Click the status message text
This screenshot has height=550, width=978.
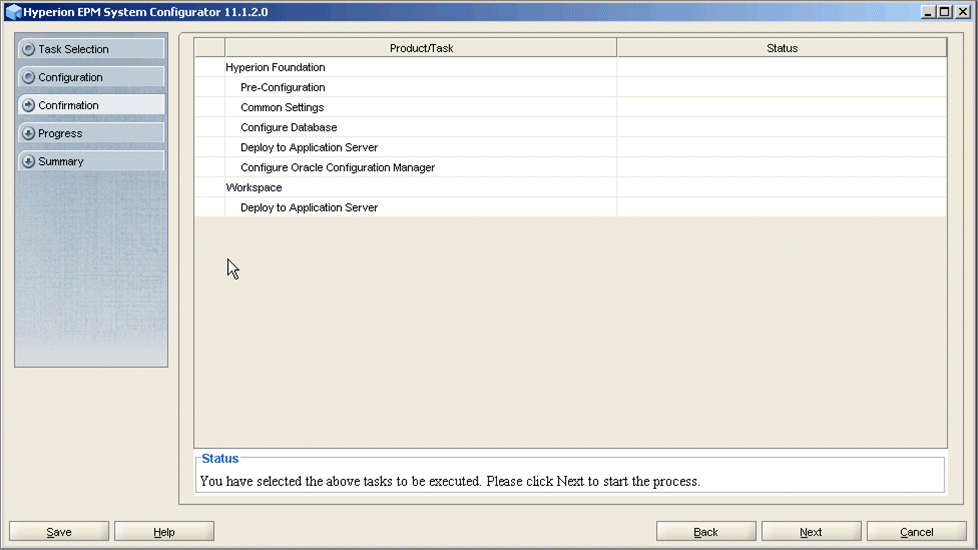click(x=450, y=481)
